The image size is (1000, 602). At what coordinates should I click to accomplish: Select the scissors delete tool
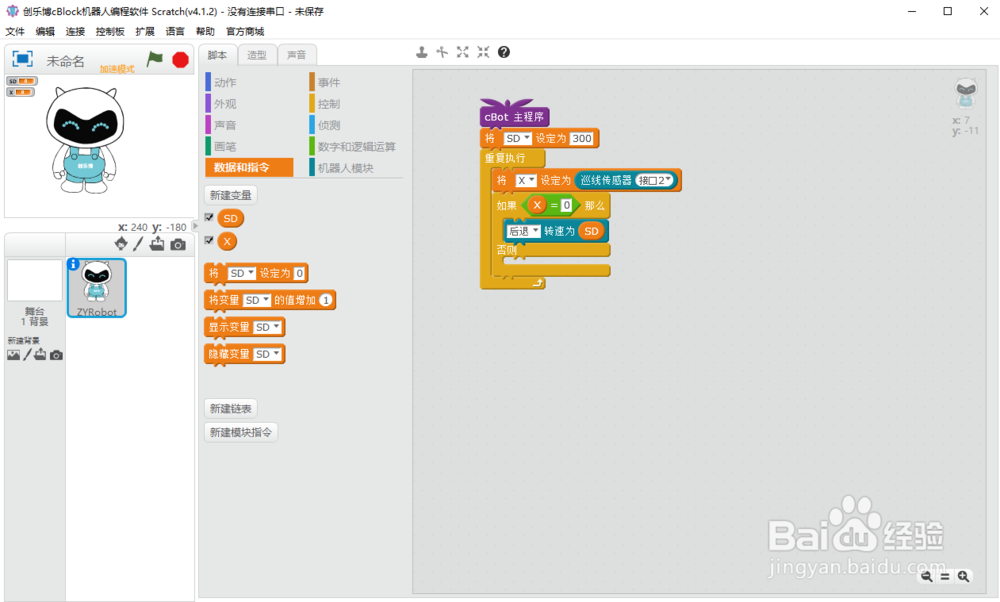click(441, 51)
